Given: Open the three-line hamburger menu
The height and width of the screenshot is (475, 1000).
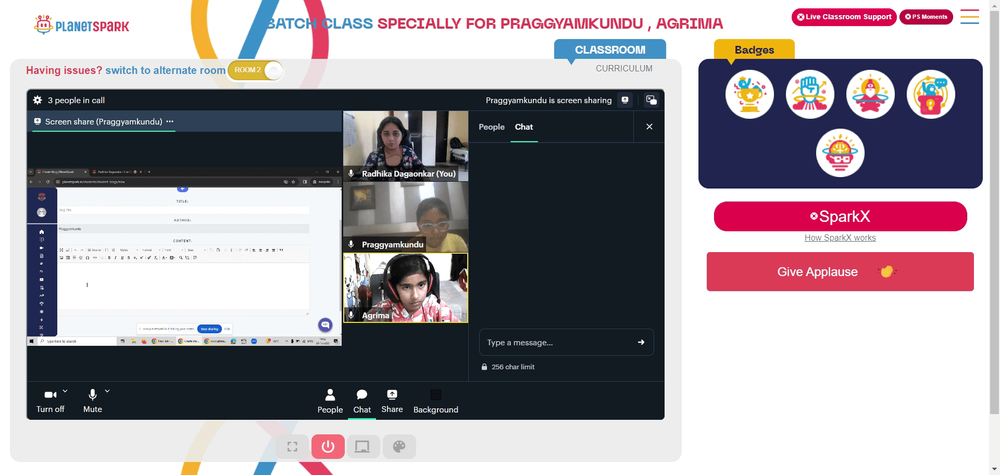Looking at the screenshot, I should 969,17.
